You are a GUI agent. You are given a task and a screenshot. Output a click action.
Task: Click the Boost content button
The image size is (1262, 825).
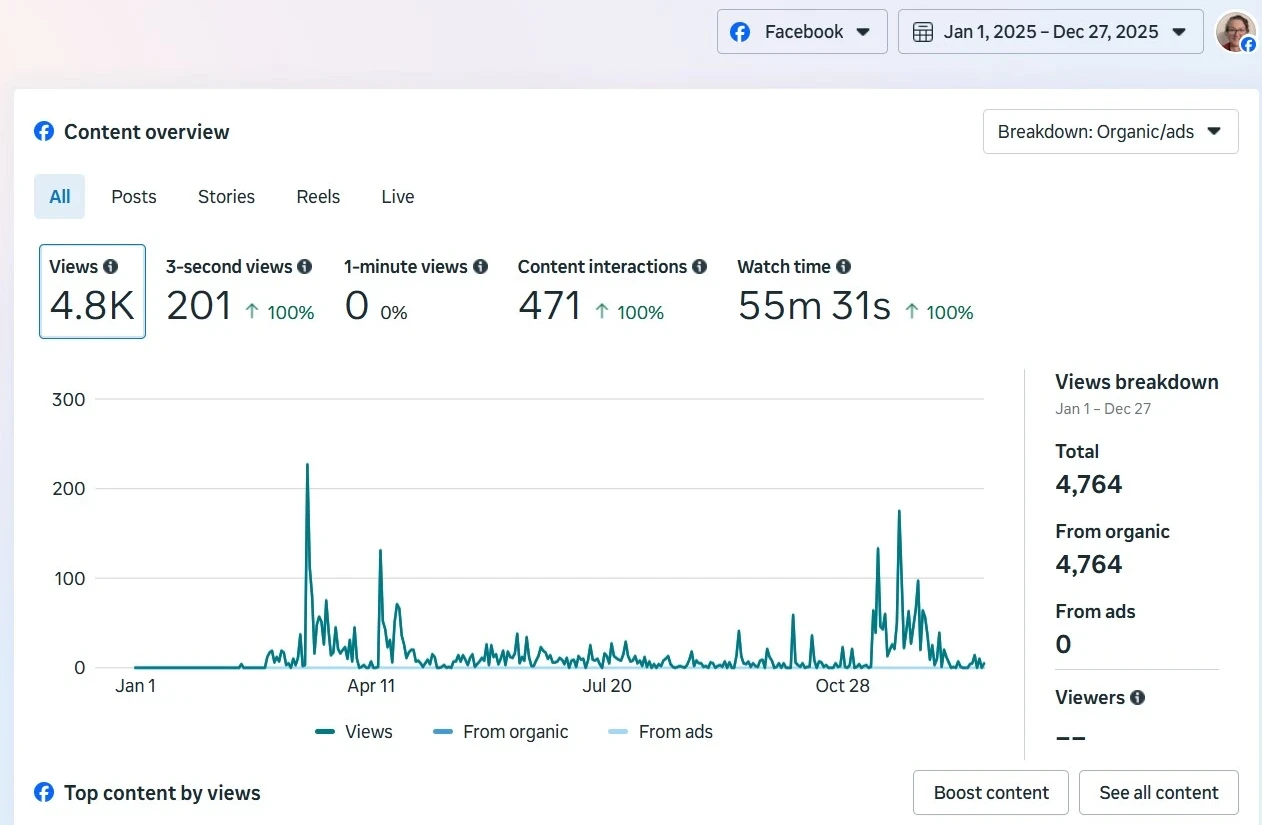(990, 792)
